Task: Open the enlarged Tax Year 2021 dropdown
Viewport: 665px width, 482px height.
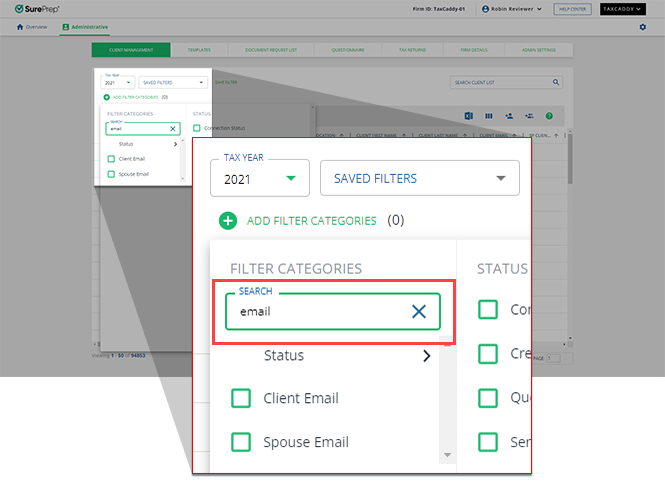Action: pyautogui.click(x=260, y=179)
